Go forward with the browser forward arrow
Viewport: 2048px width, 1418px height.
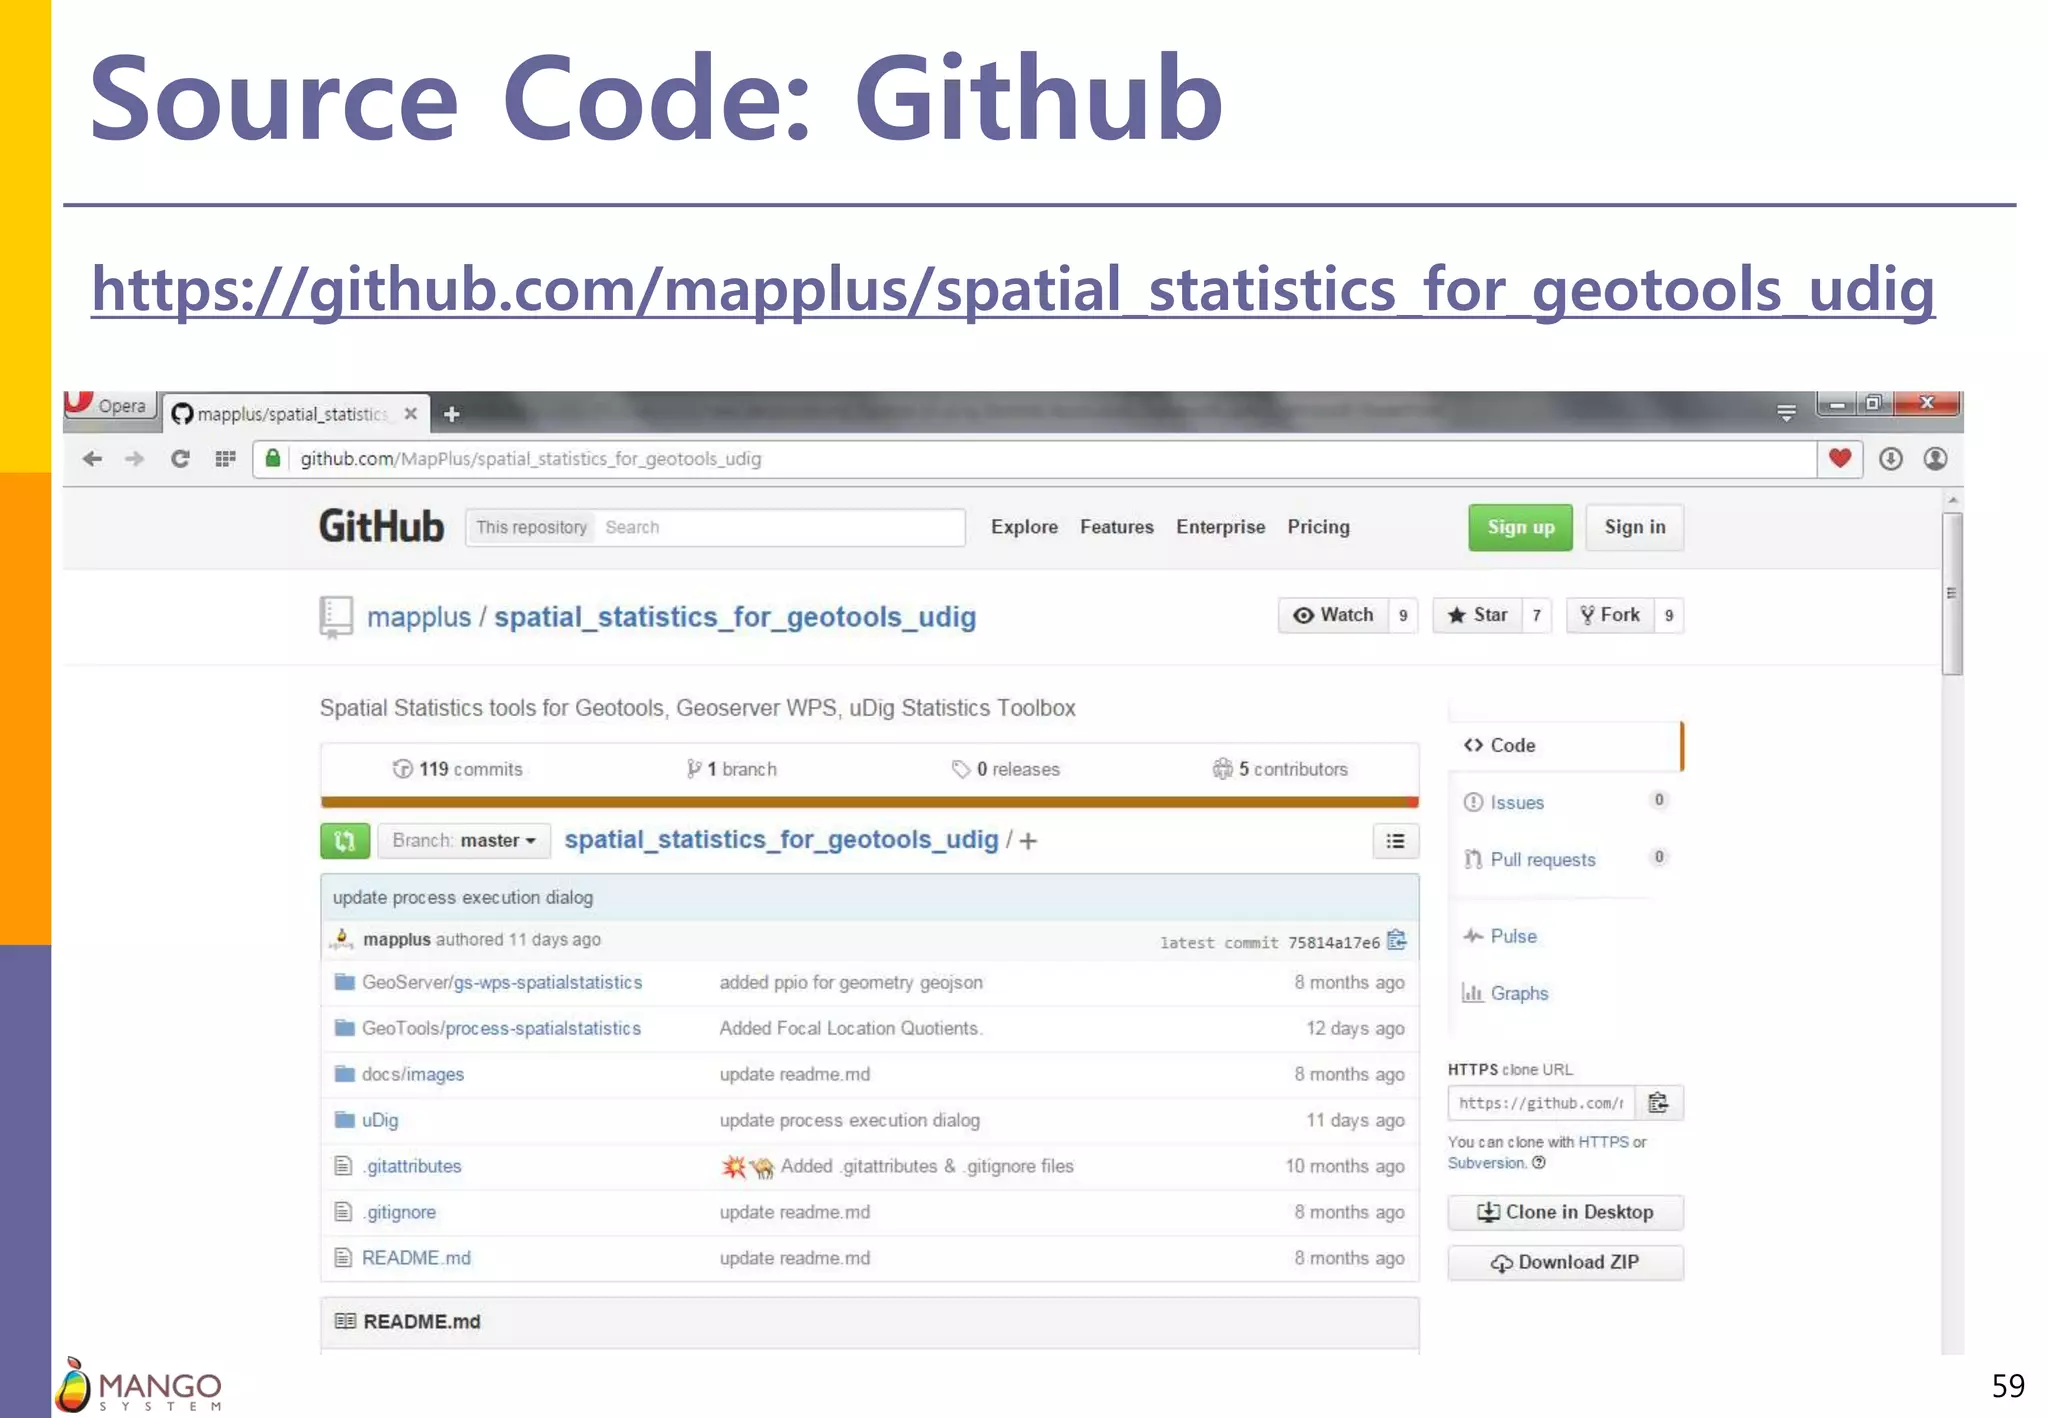[x=135, y=459]
